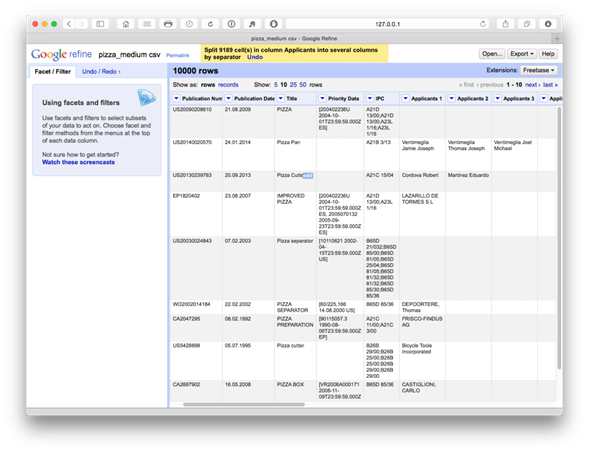This screenshot has width=589, height=453.
Task: Open the sidebar toggle icon in Safari
Action: tap(100, 24)
